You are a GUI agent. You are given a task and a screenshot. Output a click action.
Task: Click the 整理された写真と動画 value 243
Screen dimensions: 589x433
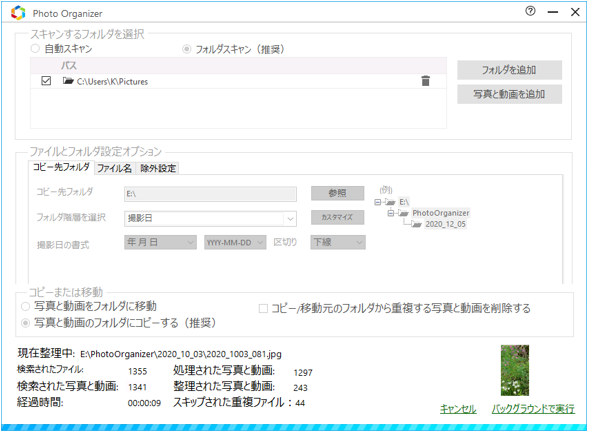[x=300, y=388]
